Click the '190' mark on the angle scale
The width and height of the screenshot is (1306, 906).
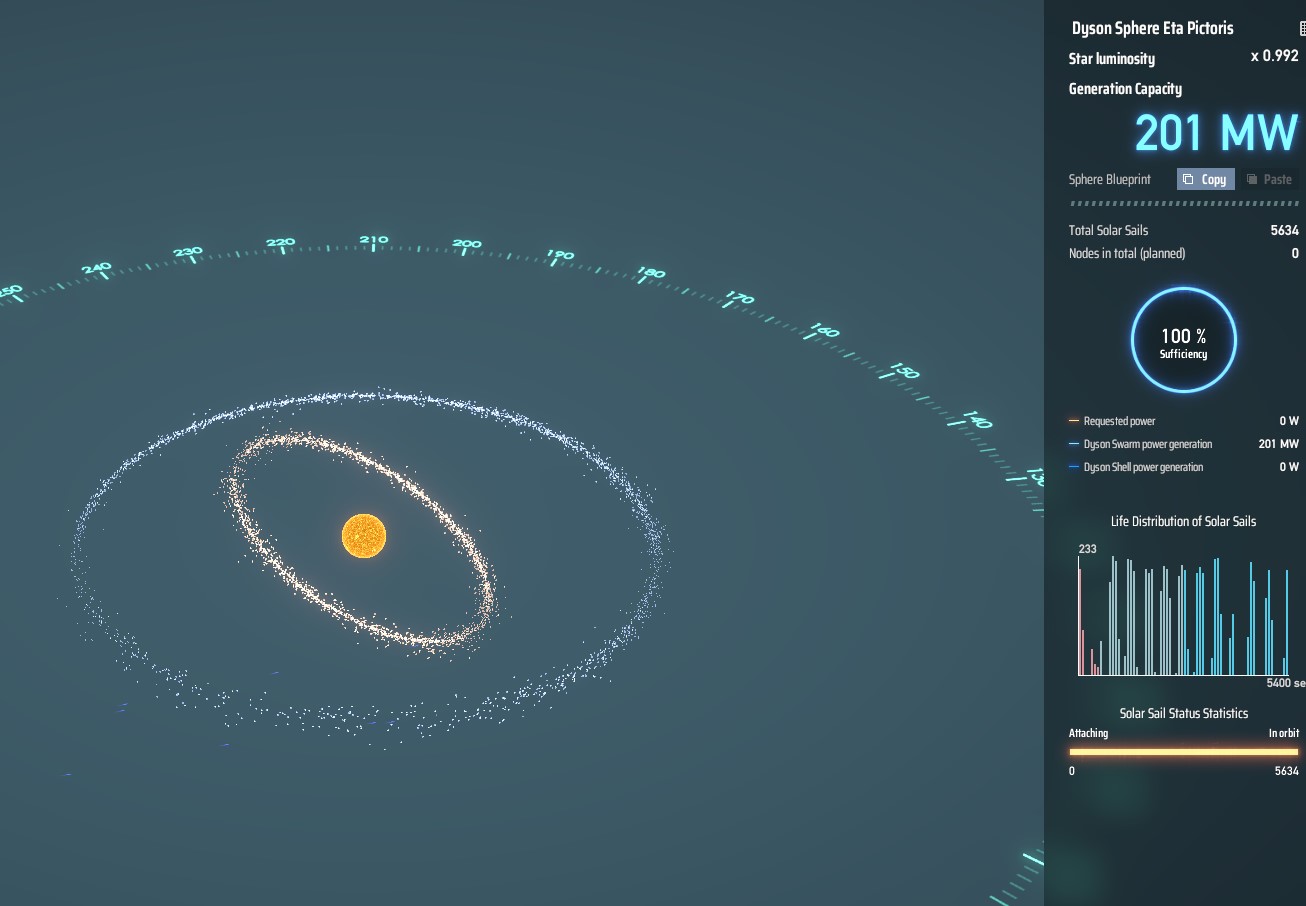560,255
